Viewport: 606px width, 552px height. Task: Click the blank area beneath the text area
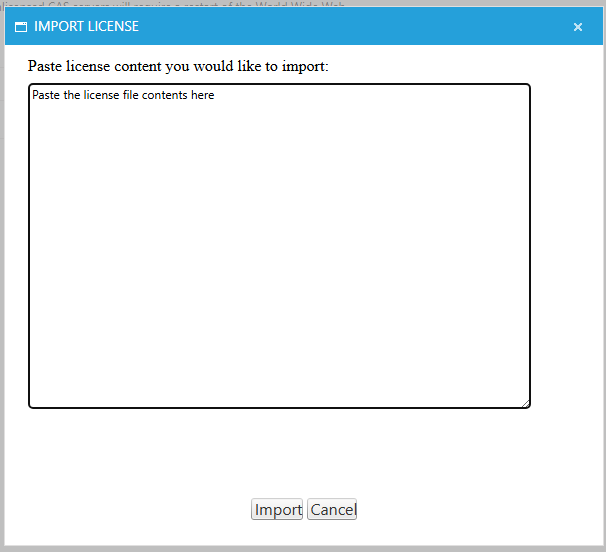pyautogui.click(x=279, y=450)
